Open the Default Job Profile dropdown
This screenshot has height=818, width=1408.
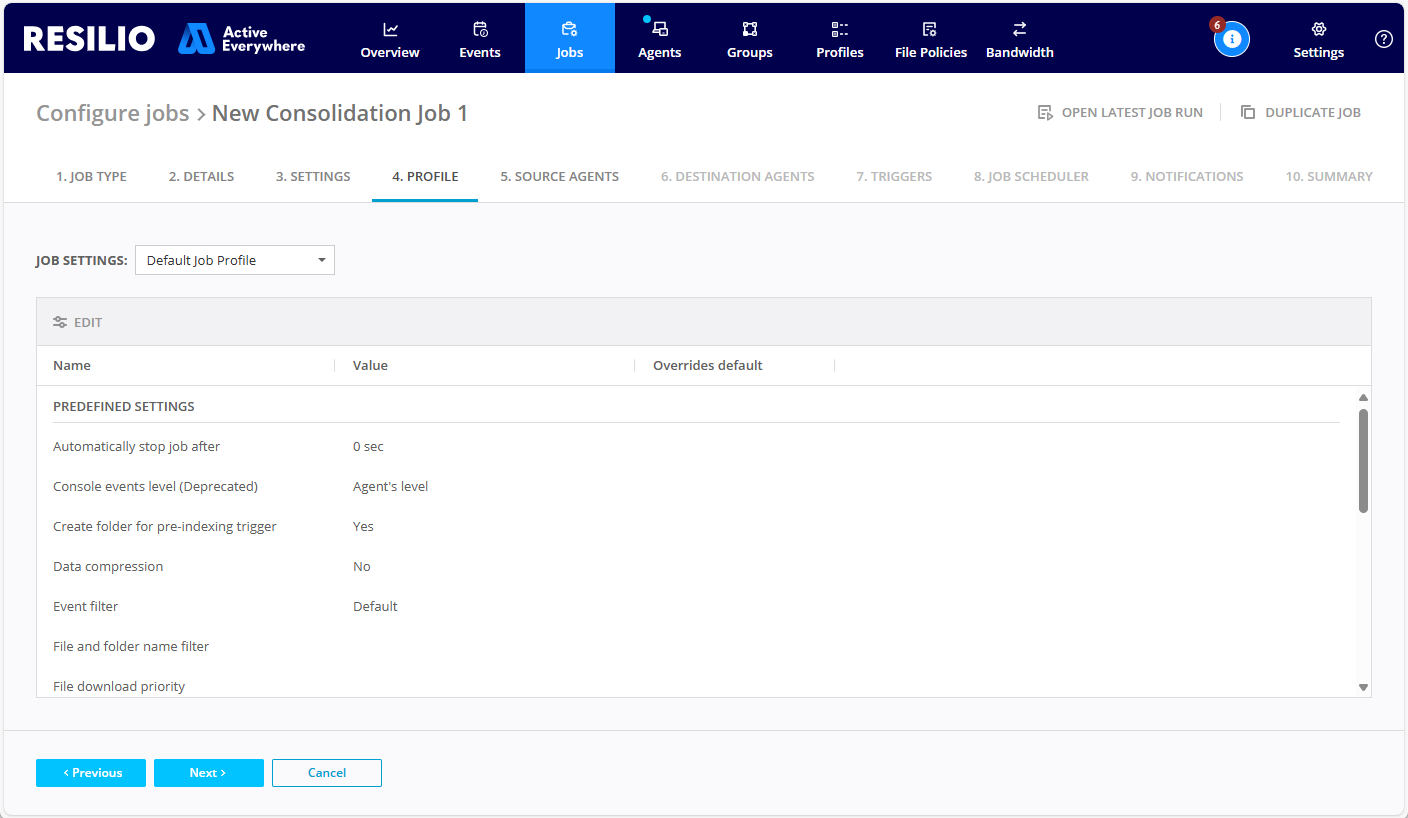[234, 260]
